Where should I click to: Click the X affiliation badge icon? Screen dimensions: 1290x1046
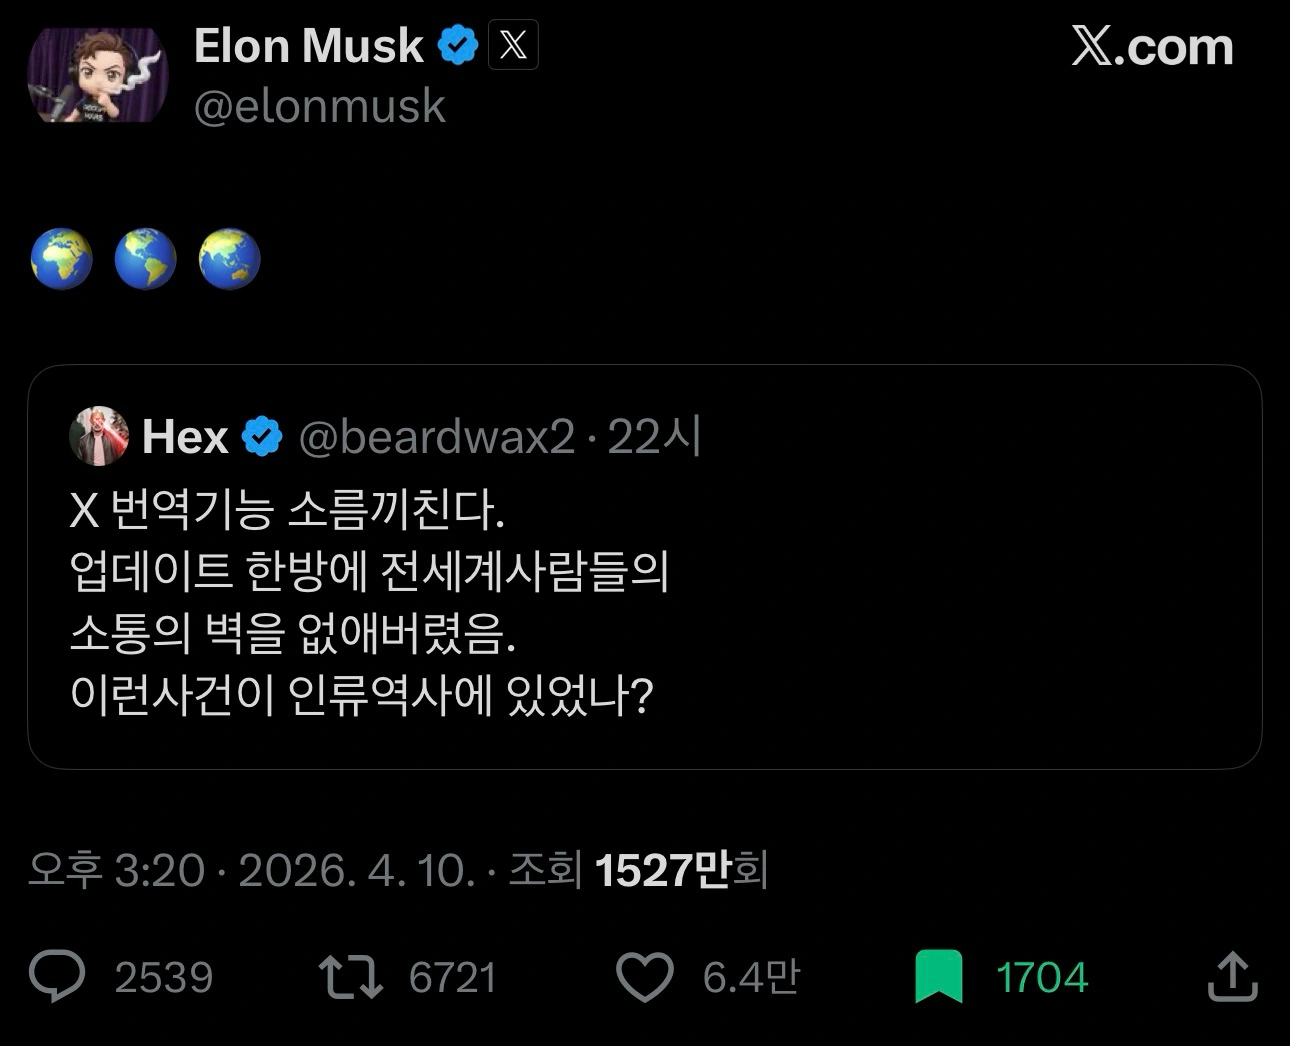513,46
